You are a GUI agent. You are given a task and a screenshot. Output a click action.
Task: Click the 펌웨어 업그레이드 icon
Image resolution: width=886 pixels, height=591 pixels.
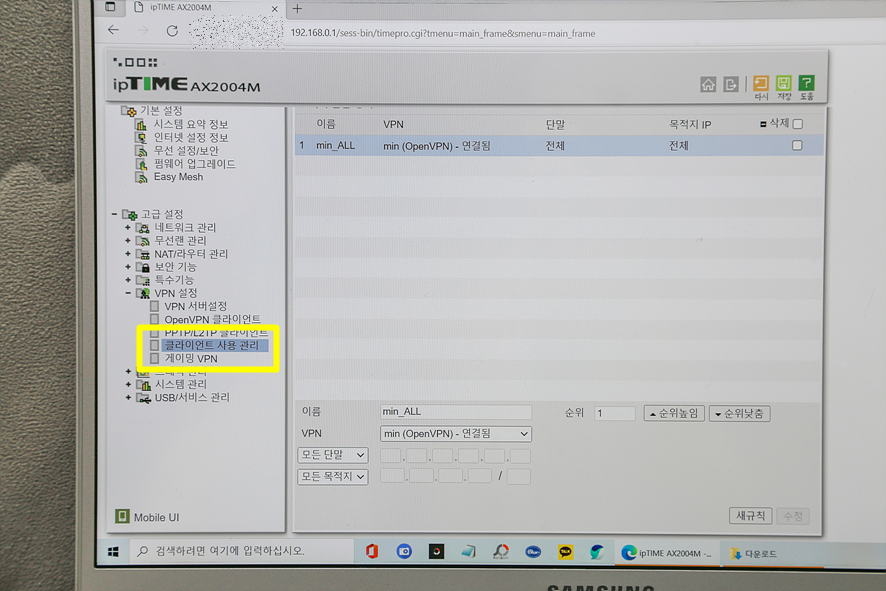(141, 164)
